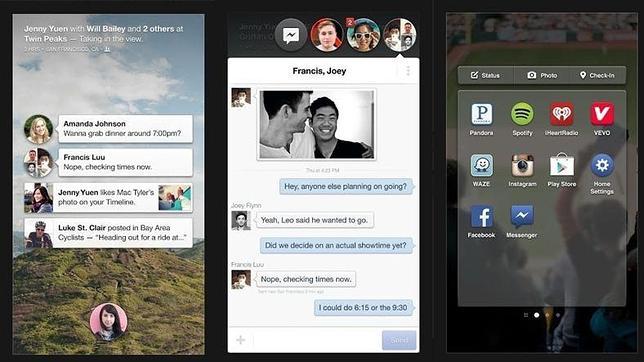Open the Messenger app icon

tap(522, 216)
